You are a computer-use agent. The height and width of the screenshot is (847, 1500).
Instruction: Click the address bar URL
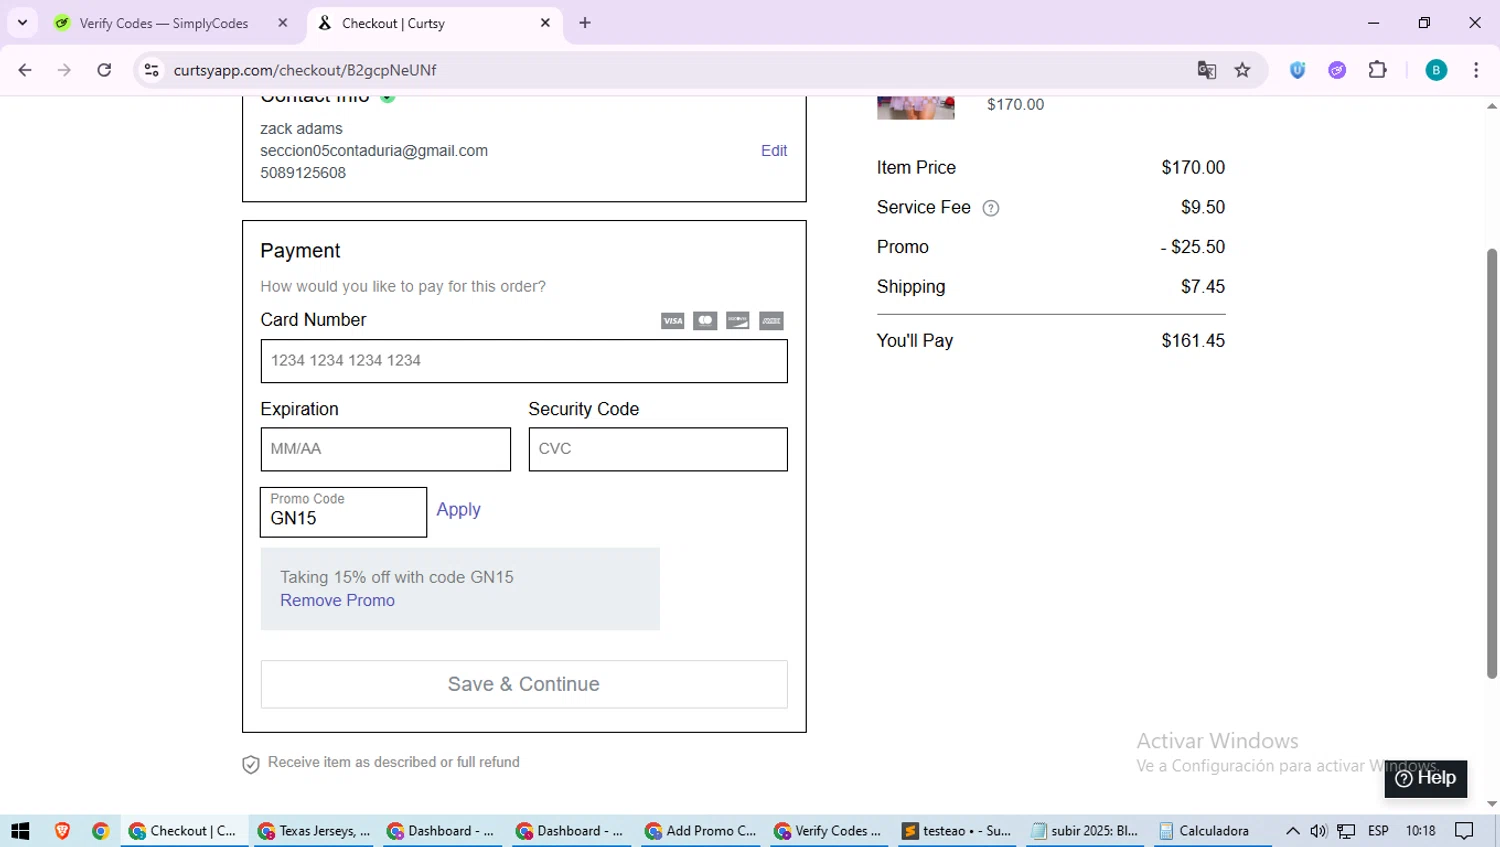pos(305,70)
